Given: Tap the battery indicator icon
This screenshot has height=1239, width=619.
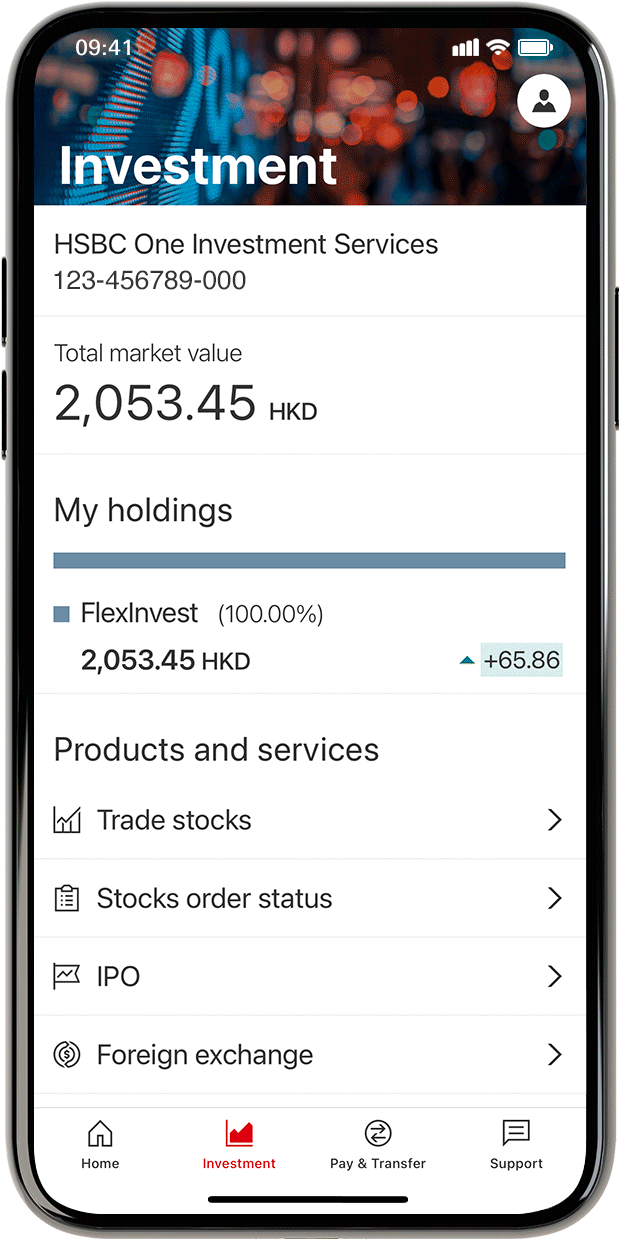Looking at the screenshot, I should pyautogui.click(x=536, y=47).
